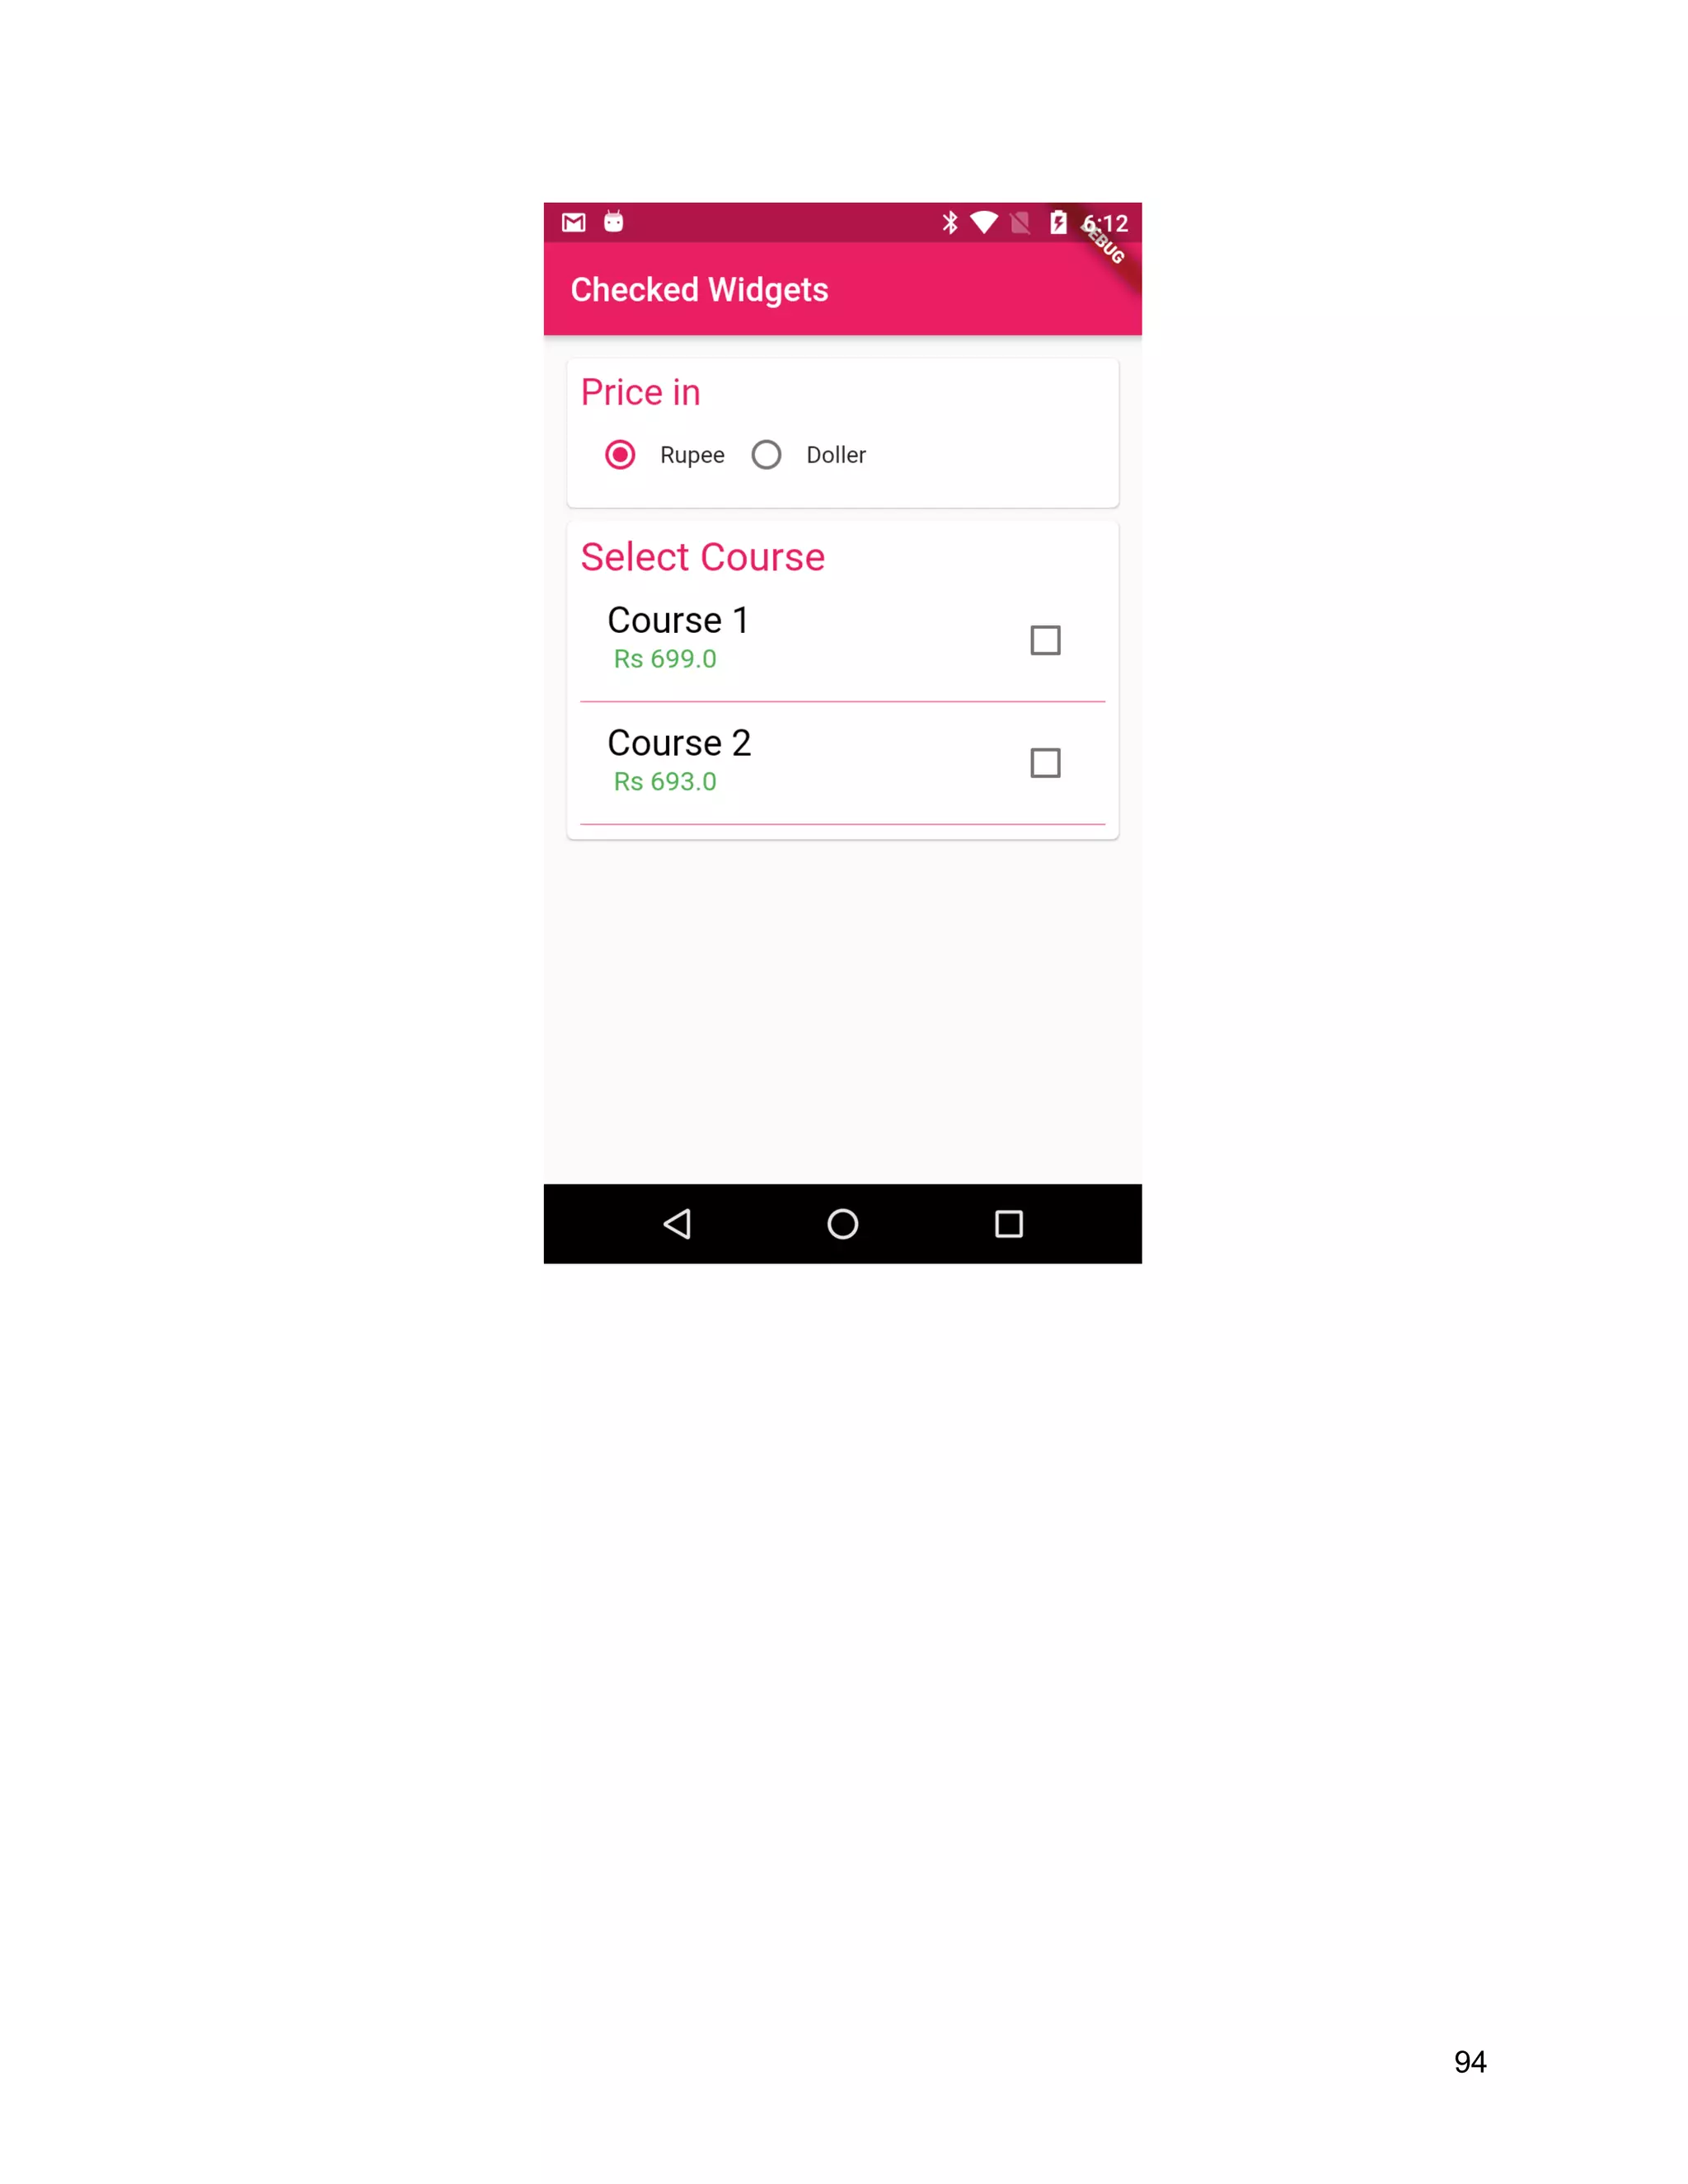Tap the Android home circle icon

click(x=843, y=1223)
